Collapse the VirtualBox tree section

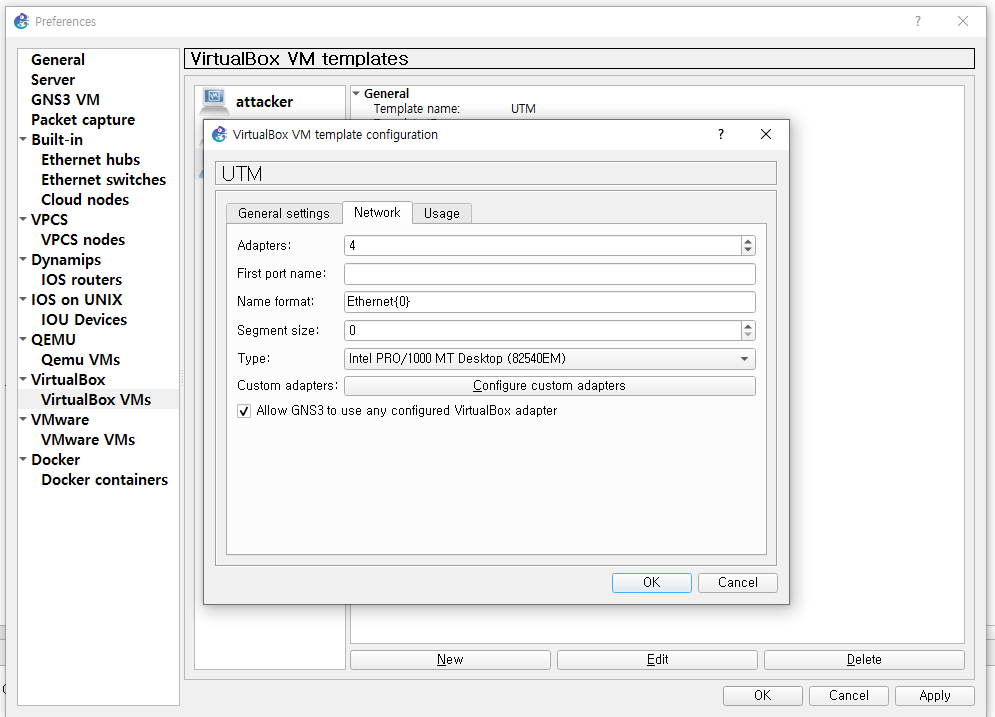pos(23,379)
